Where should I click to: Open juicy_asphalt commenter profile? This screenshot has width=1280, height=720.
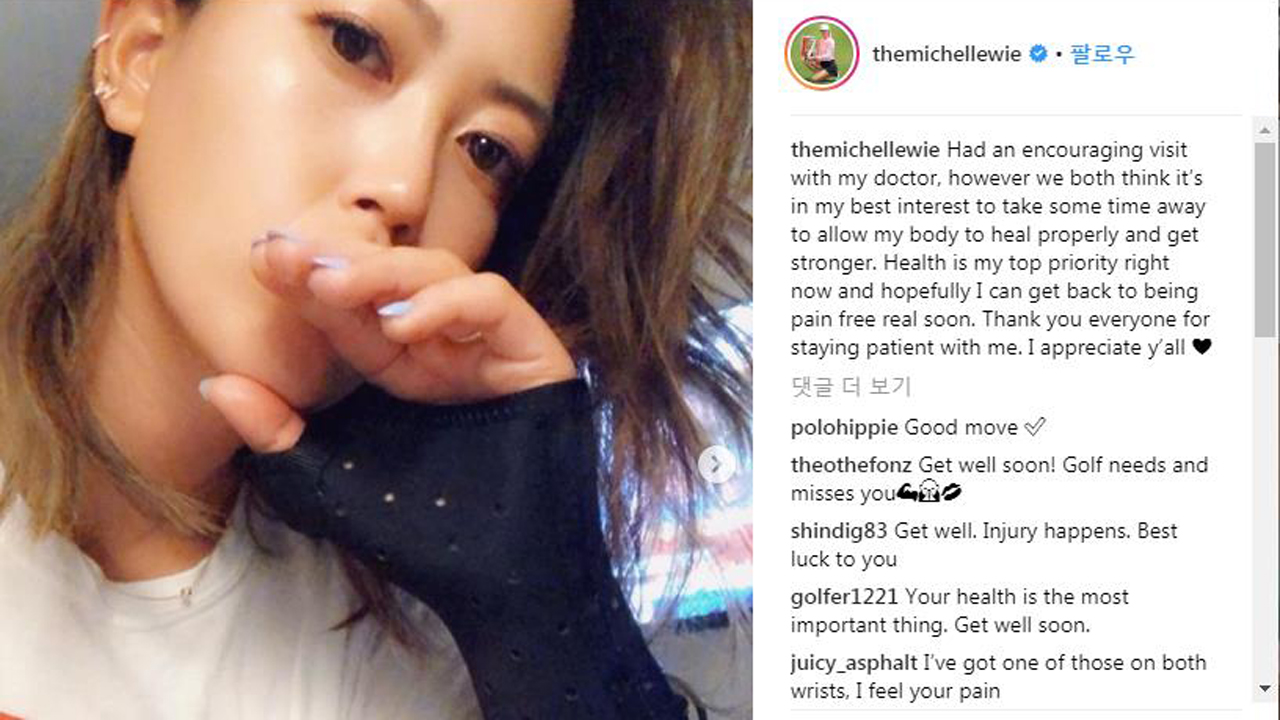854,663
